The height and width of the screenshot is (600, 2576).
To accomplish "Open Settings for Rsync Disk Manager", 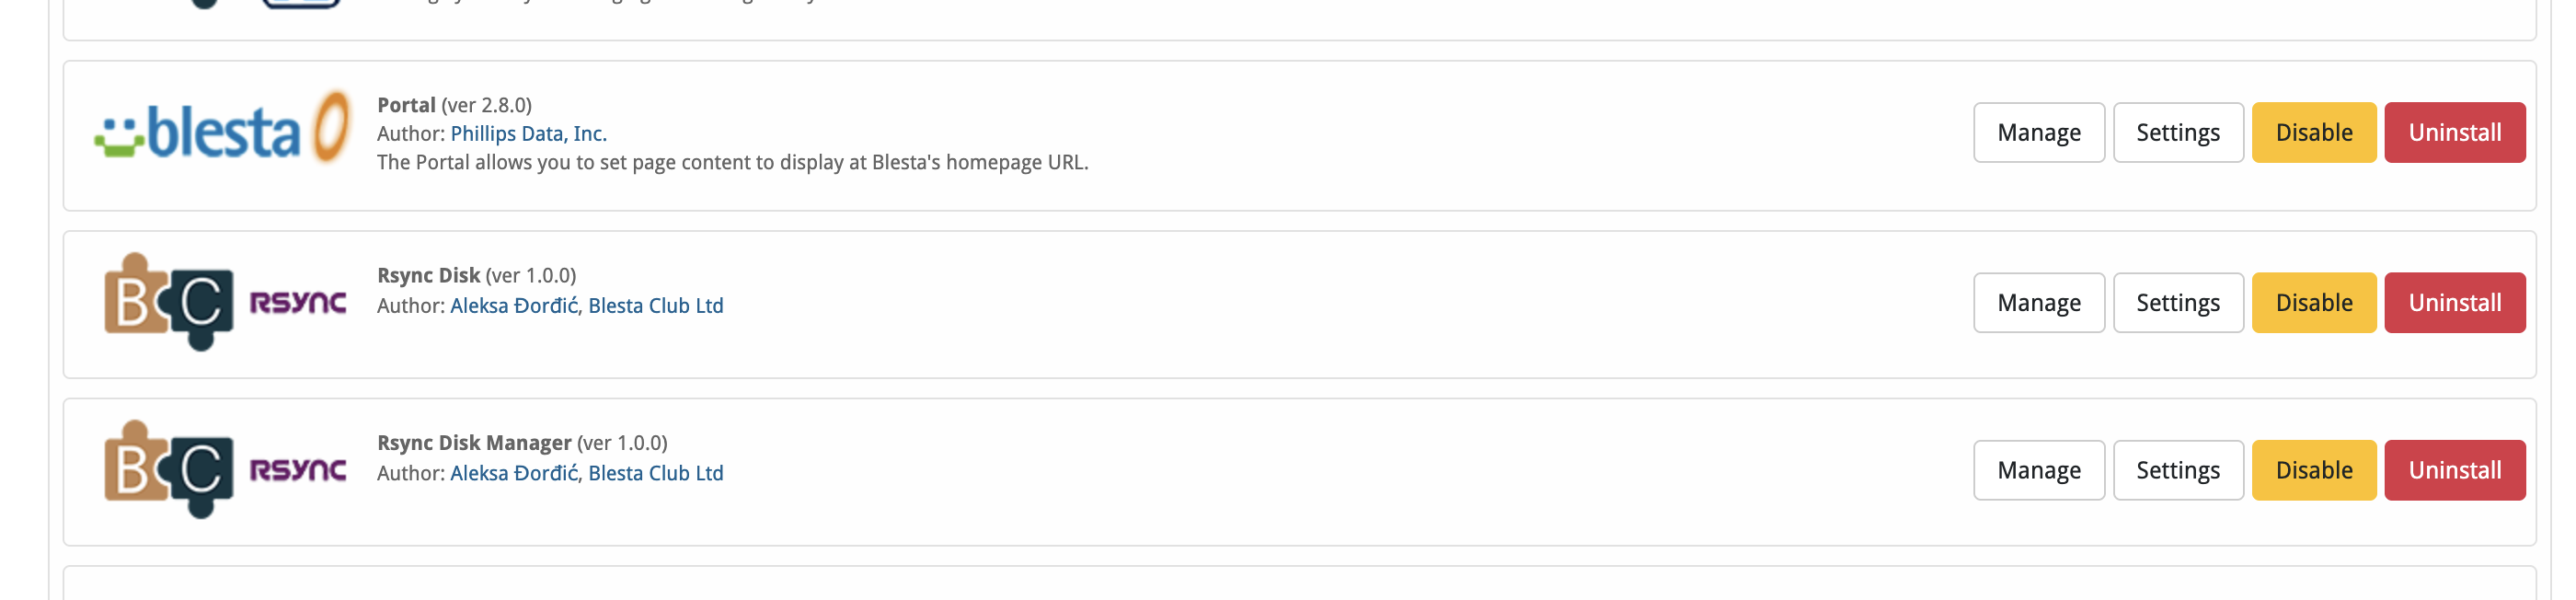I will 2178,470.
